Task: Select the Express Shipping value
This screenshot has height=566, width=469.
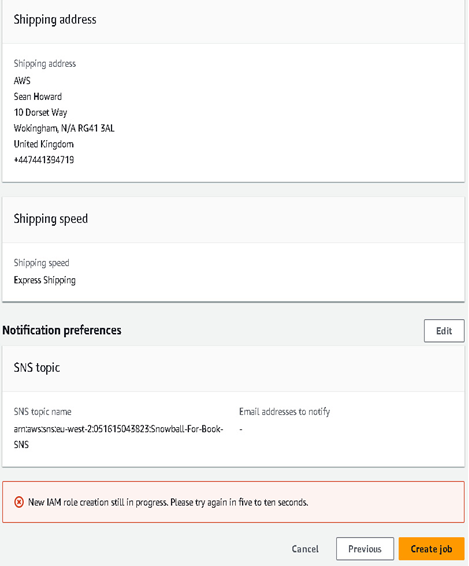Action: click(45, 280)
